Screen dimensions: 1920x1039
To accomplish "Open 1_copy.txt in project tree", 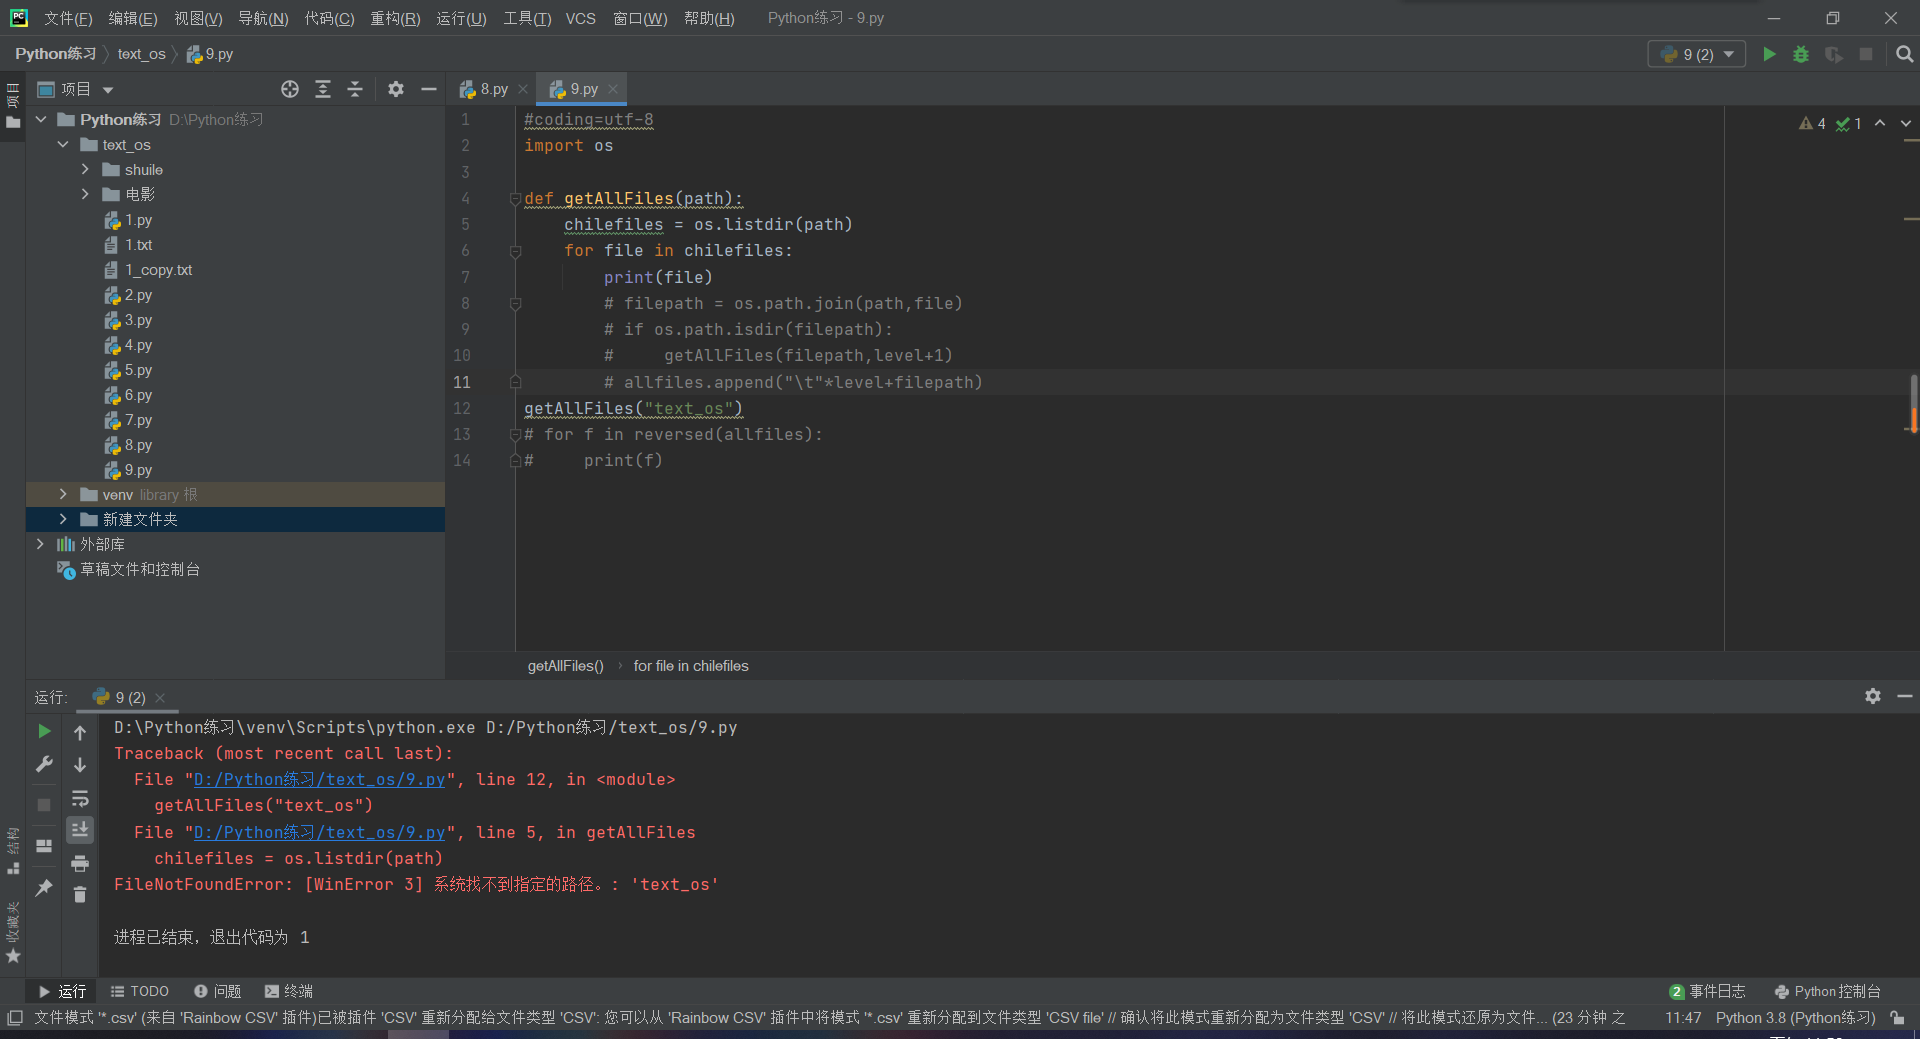I will 158,270.
